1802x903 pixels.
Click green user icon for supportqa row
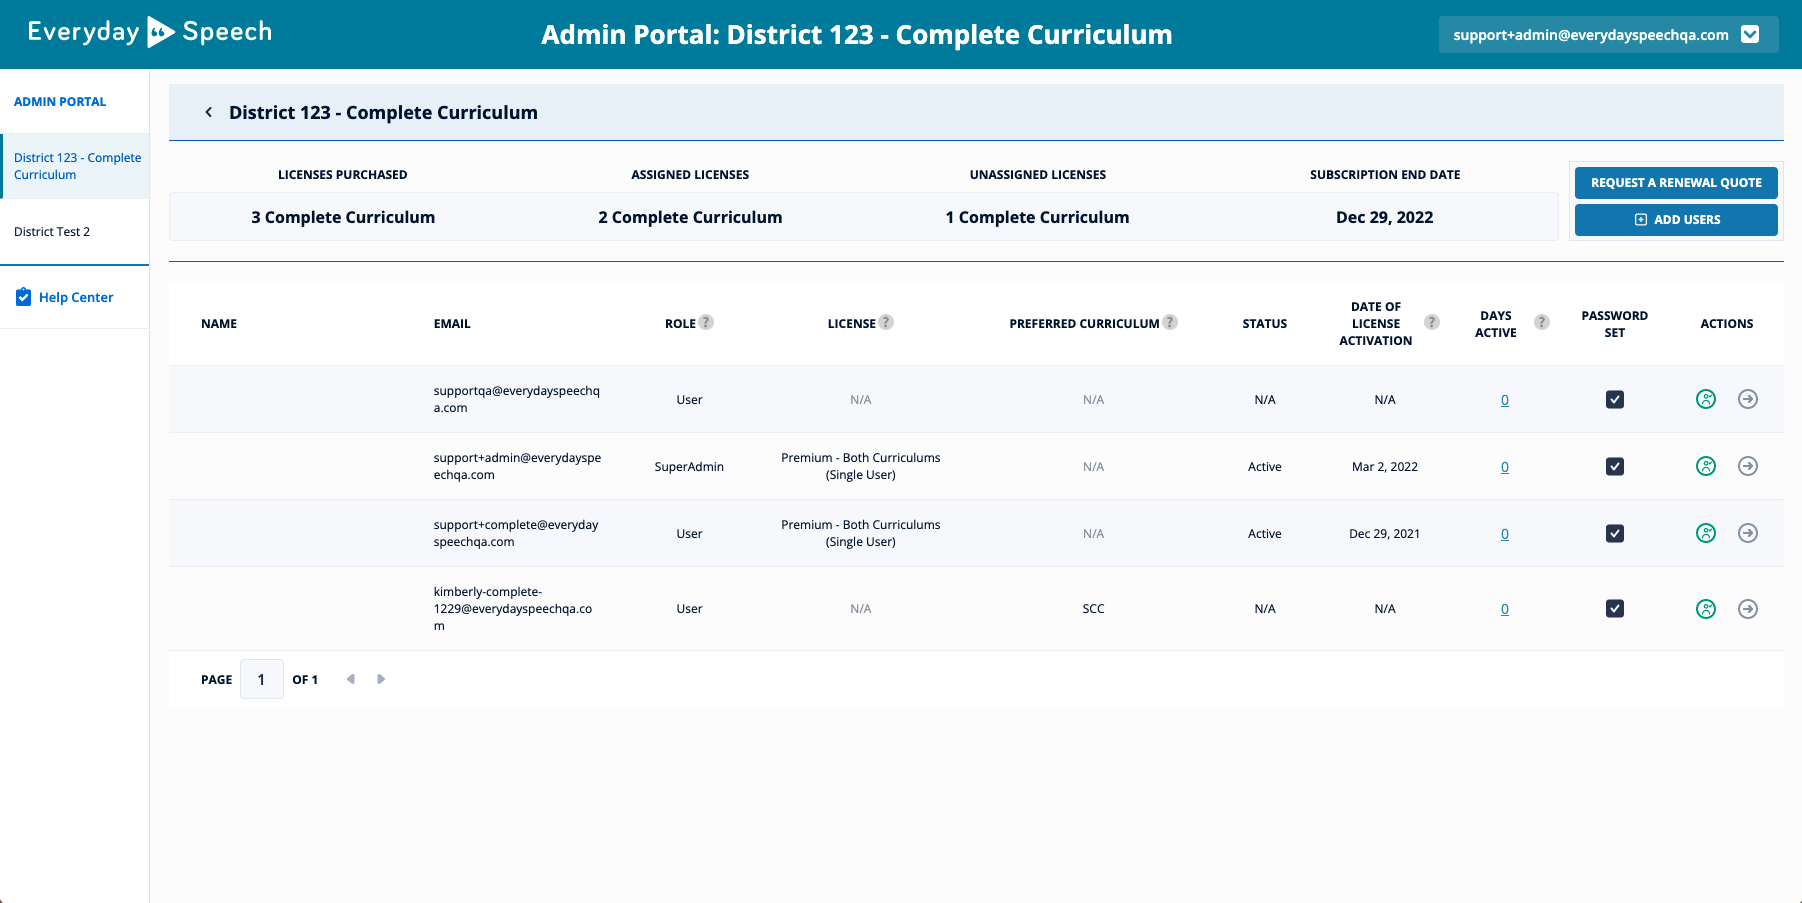[1706, 399]
